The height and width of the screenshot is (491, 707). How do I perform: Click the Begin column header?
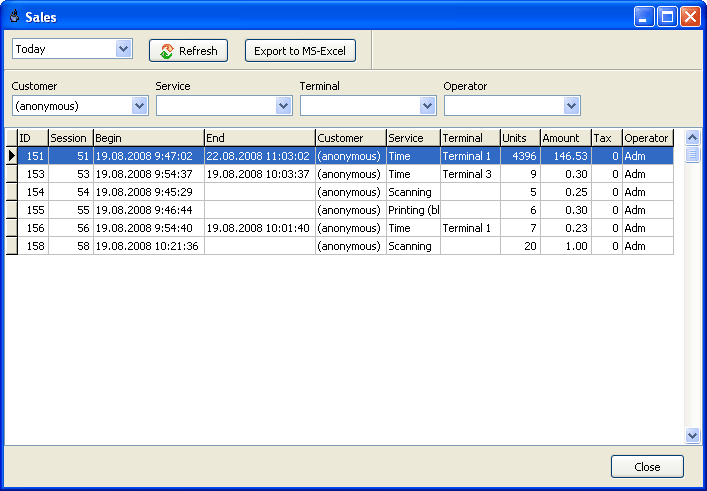coord(148,138)
